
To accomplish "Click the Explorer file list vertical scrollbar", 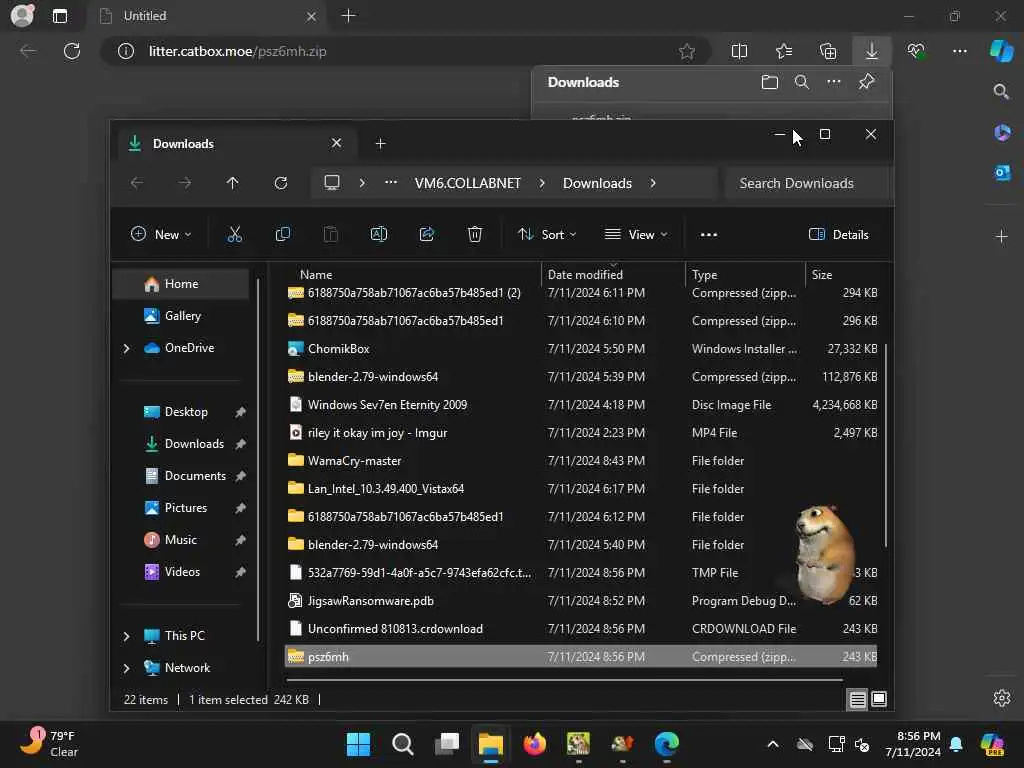I will [886, 445].
